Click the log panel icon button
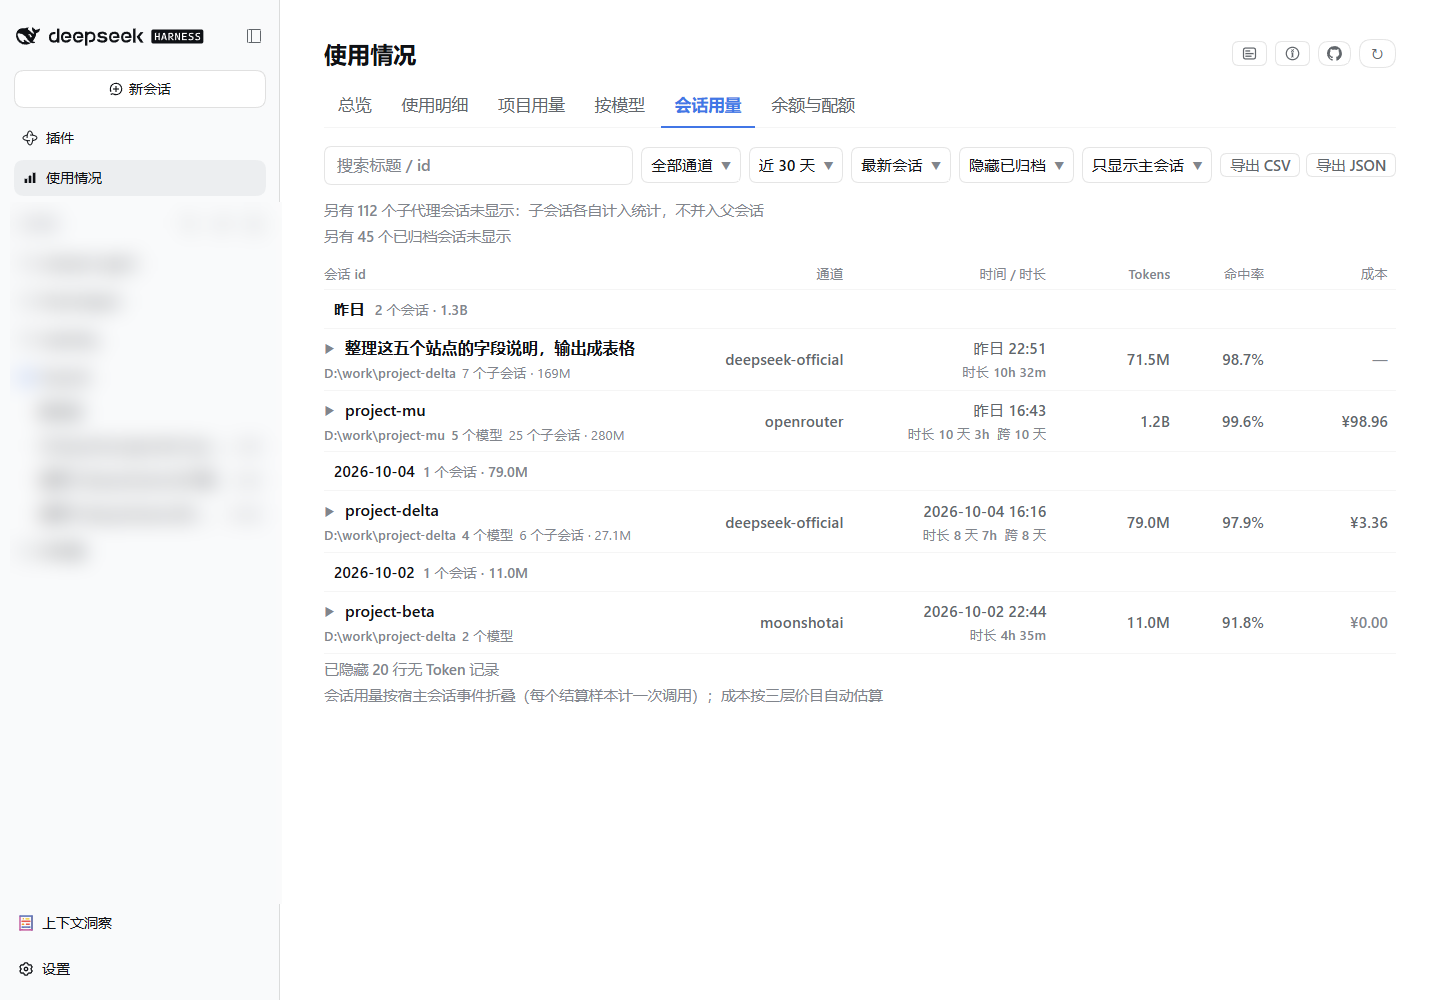Viewport: 1440px width, 1000px height. tap(1249, 54)
